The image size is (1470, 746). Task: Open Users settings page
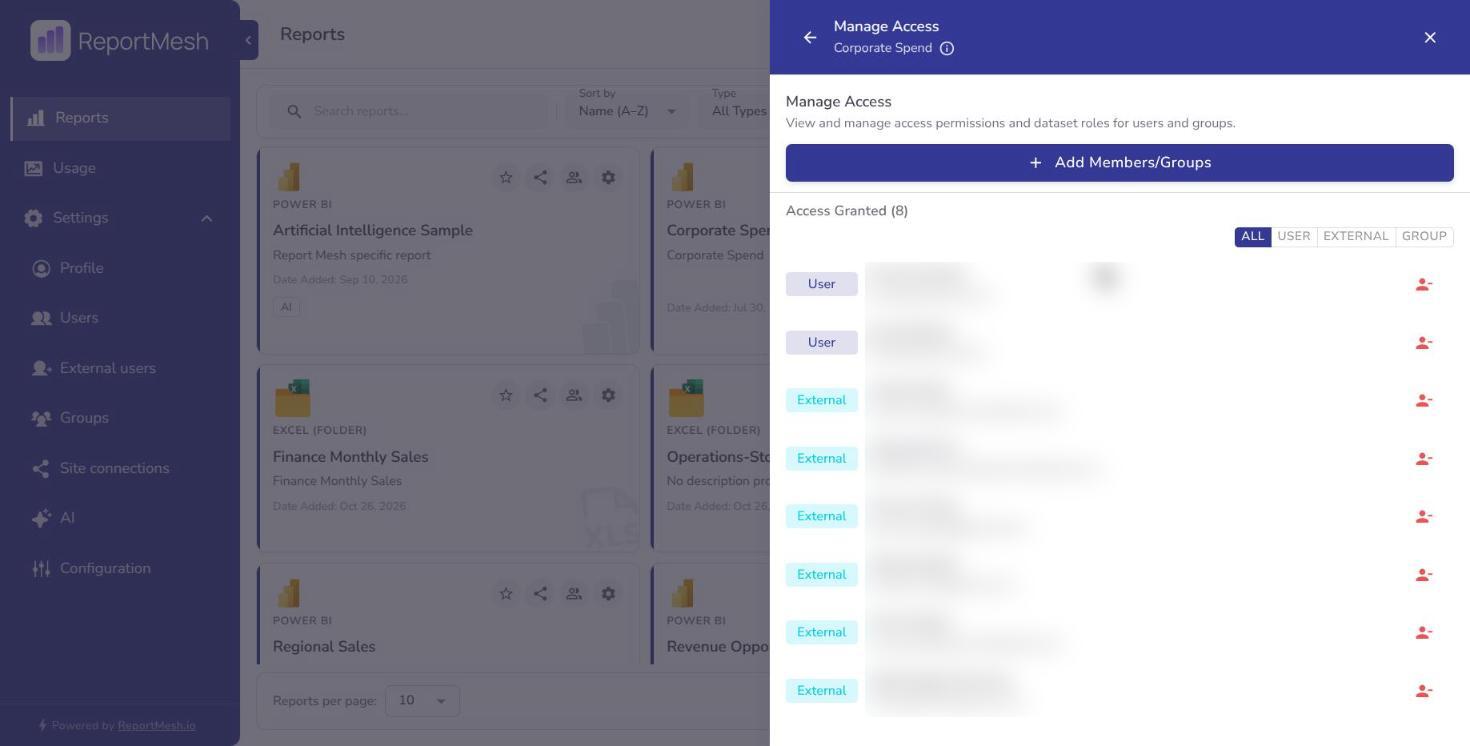(x=121, y=318)
